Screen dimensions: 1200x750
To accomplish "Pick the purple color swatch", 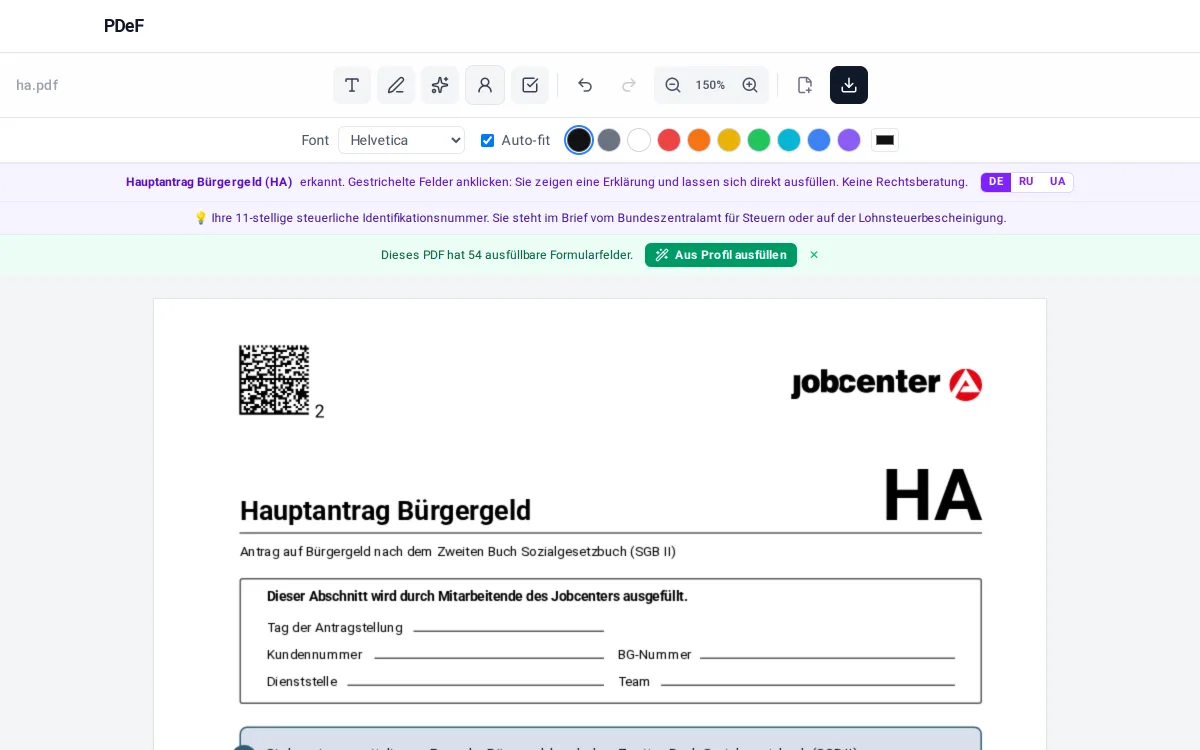I will [x=849, y=140].
